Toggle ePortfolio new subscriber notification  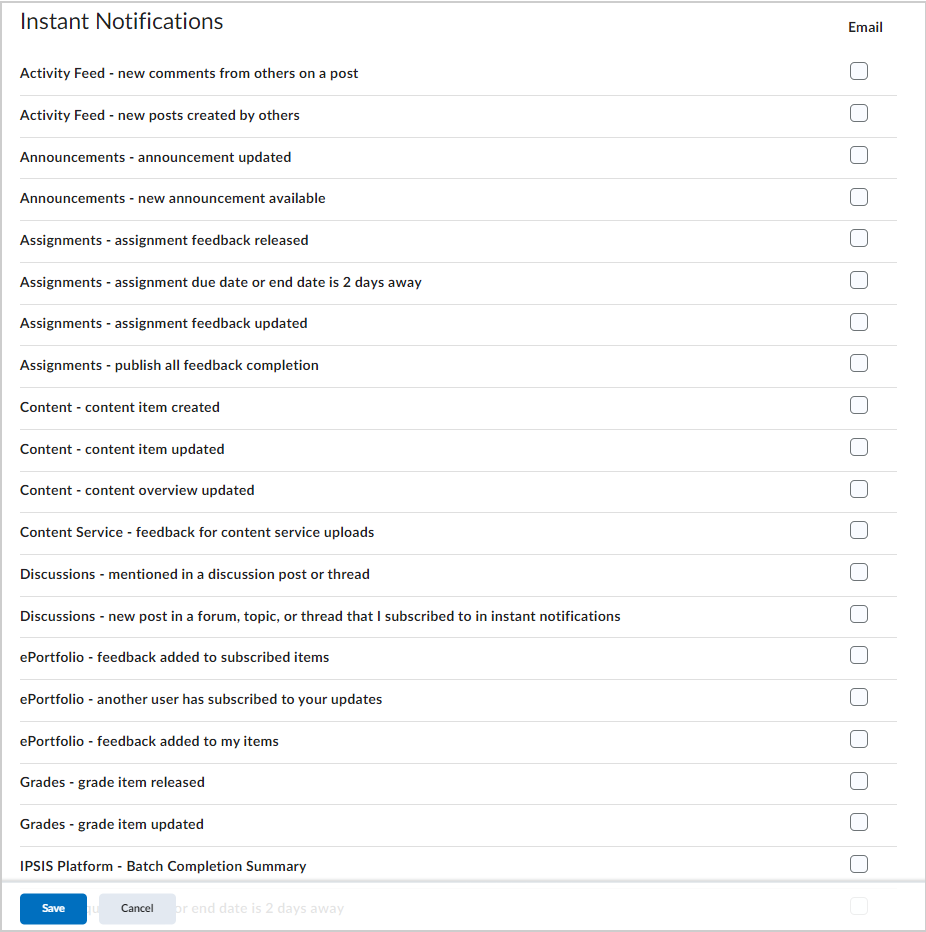point(859,697)
